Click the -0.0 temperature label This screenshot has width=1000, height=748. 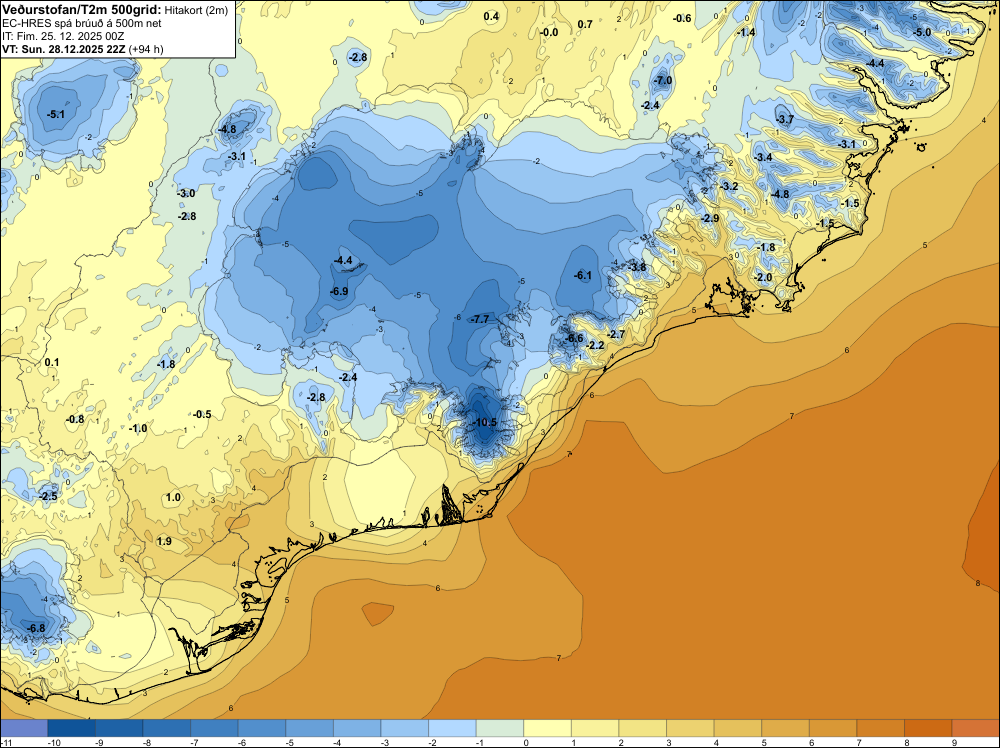[548, 33]
